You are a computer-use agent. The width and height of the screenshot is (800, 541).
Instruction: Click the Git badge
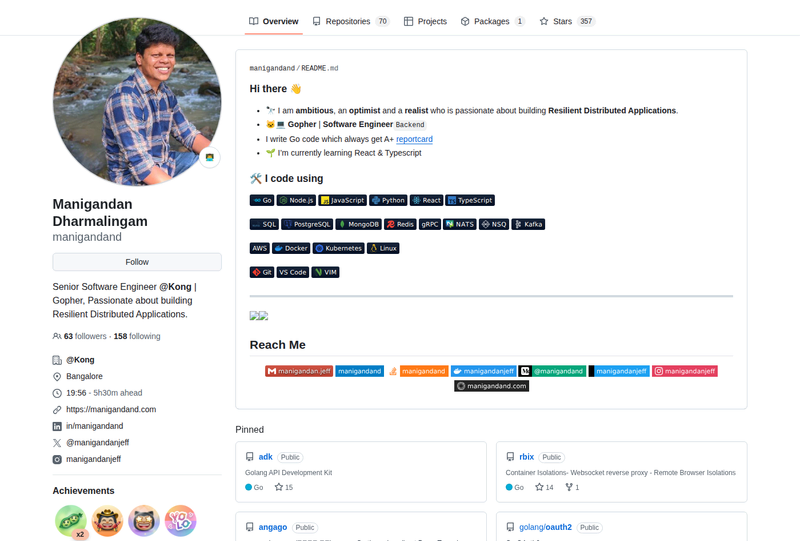tap(262, 272)
